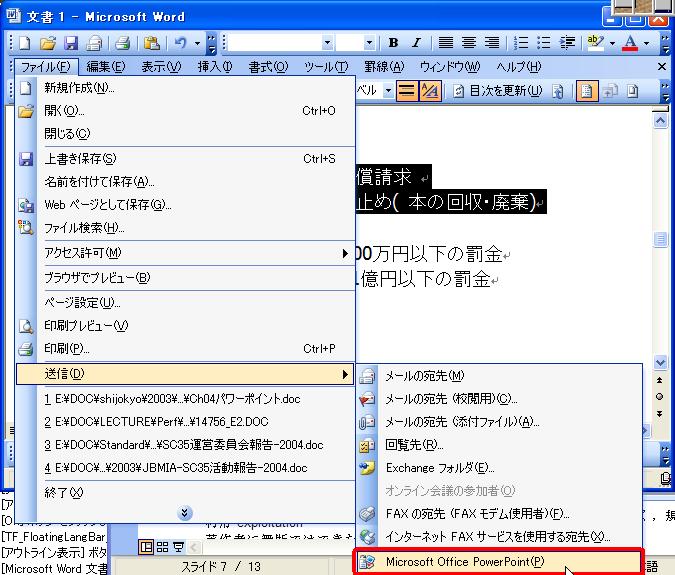Screen dimensions: 675x575
Task: Choose ブラウザでプレビュー menu item
Action: [185, 278]
